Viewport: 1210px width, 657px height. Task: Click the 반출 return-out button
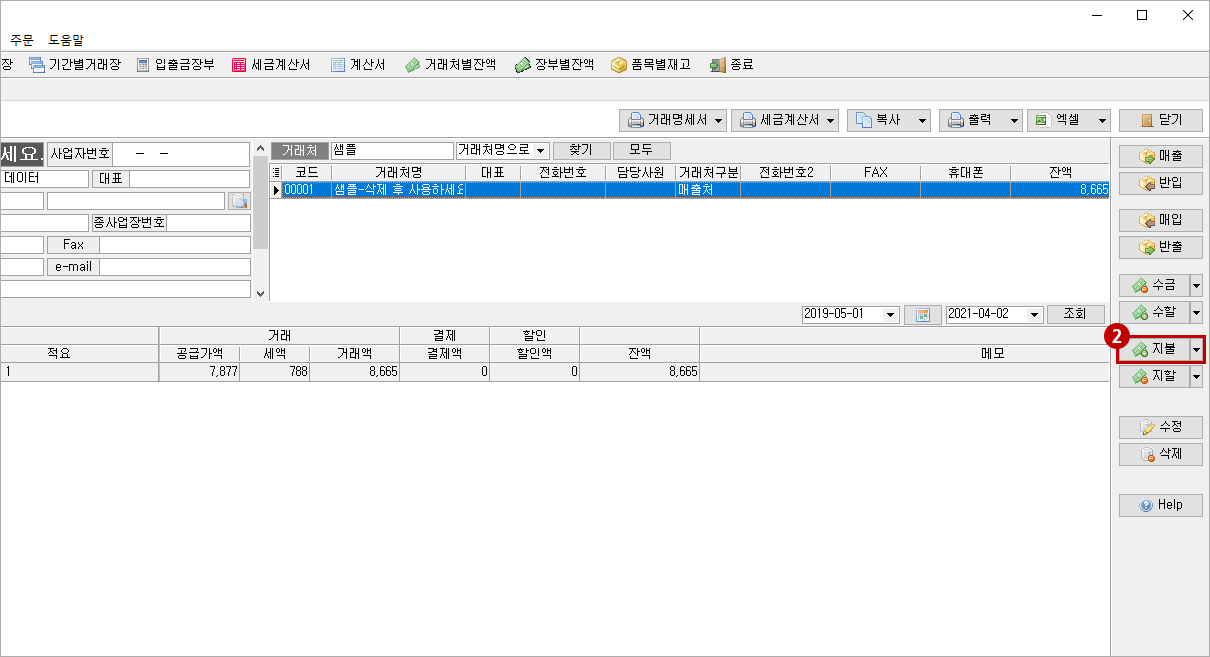tap(1160, 247)
